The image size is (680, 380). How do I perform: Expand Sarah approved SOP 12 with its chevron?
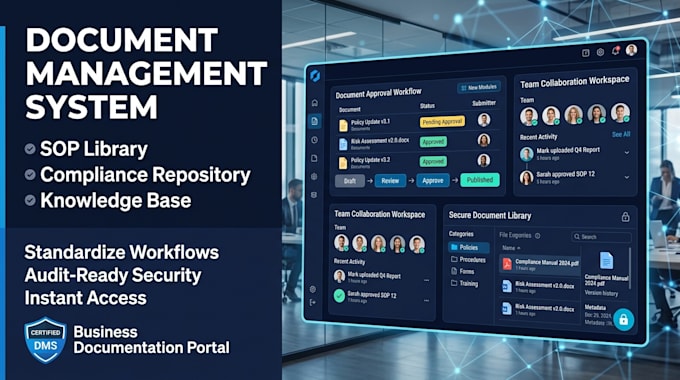(627, 177)
